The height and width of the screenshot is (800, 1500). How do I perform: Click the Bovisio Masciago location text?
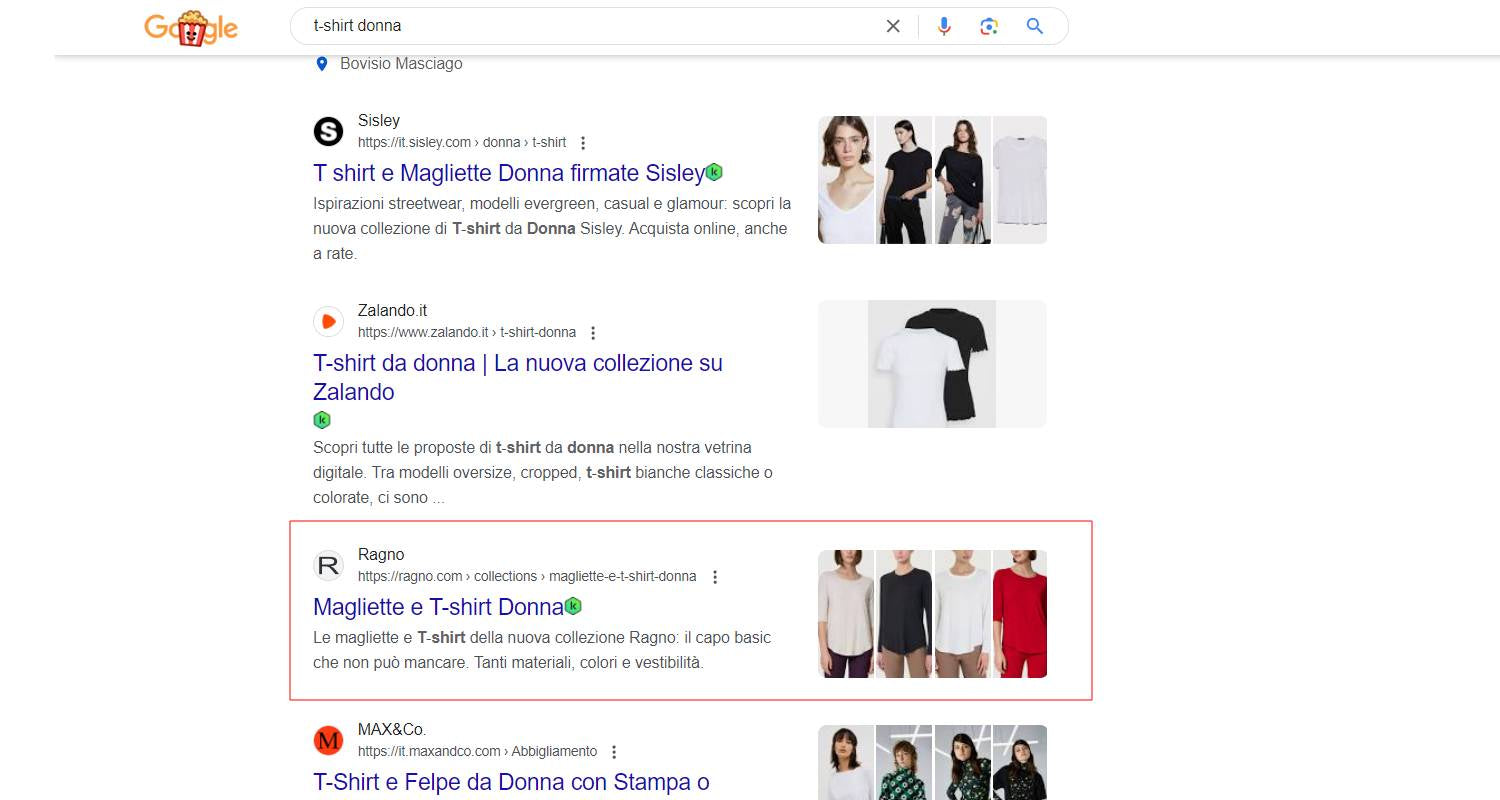[401, 63]
